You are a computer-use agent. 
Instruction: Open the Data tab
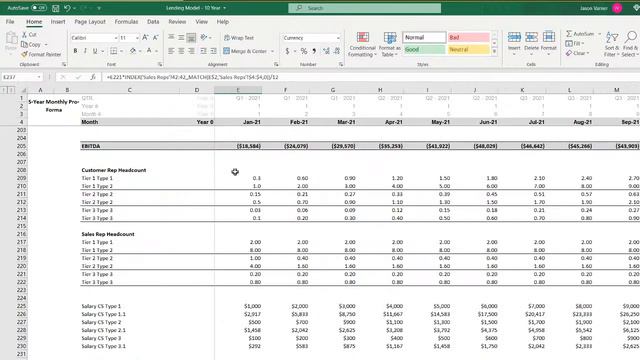click(153, 22)
